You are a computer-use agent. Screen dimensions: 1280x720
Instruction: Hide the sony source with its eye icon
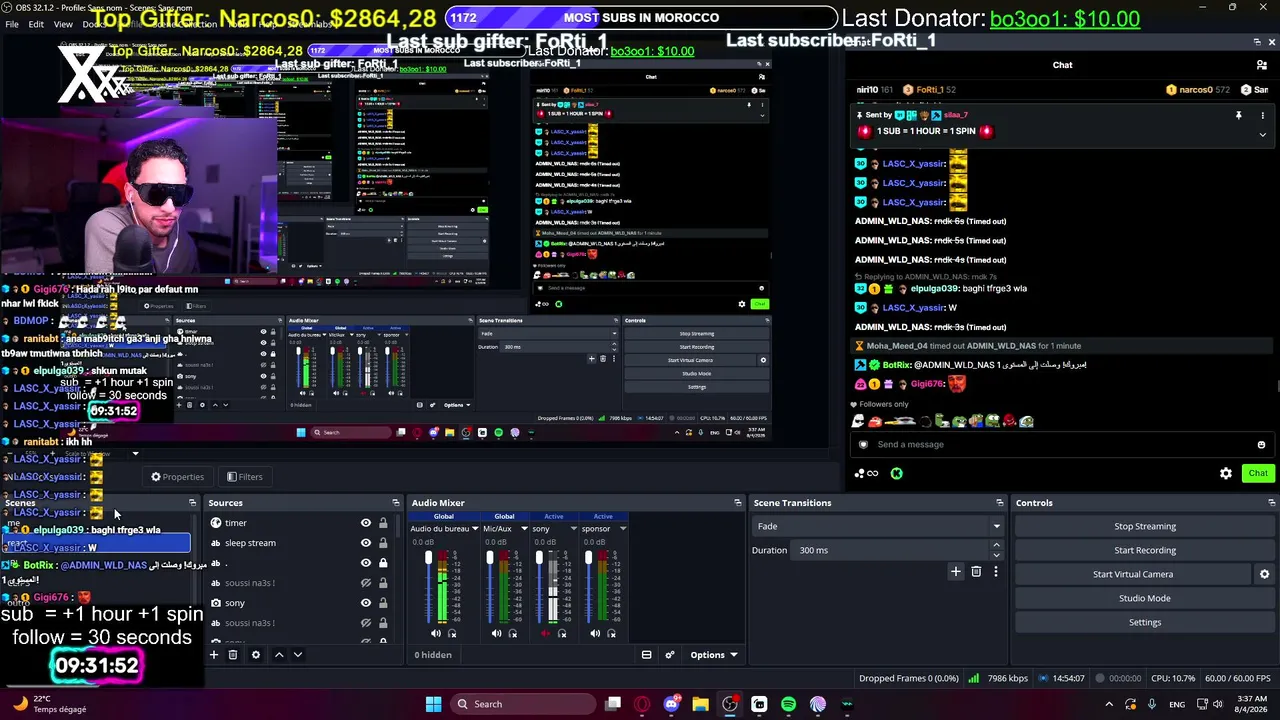[366, 603]
